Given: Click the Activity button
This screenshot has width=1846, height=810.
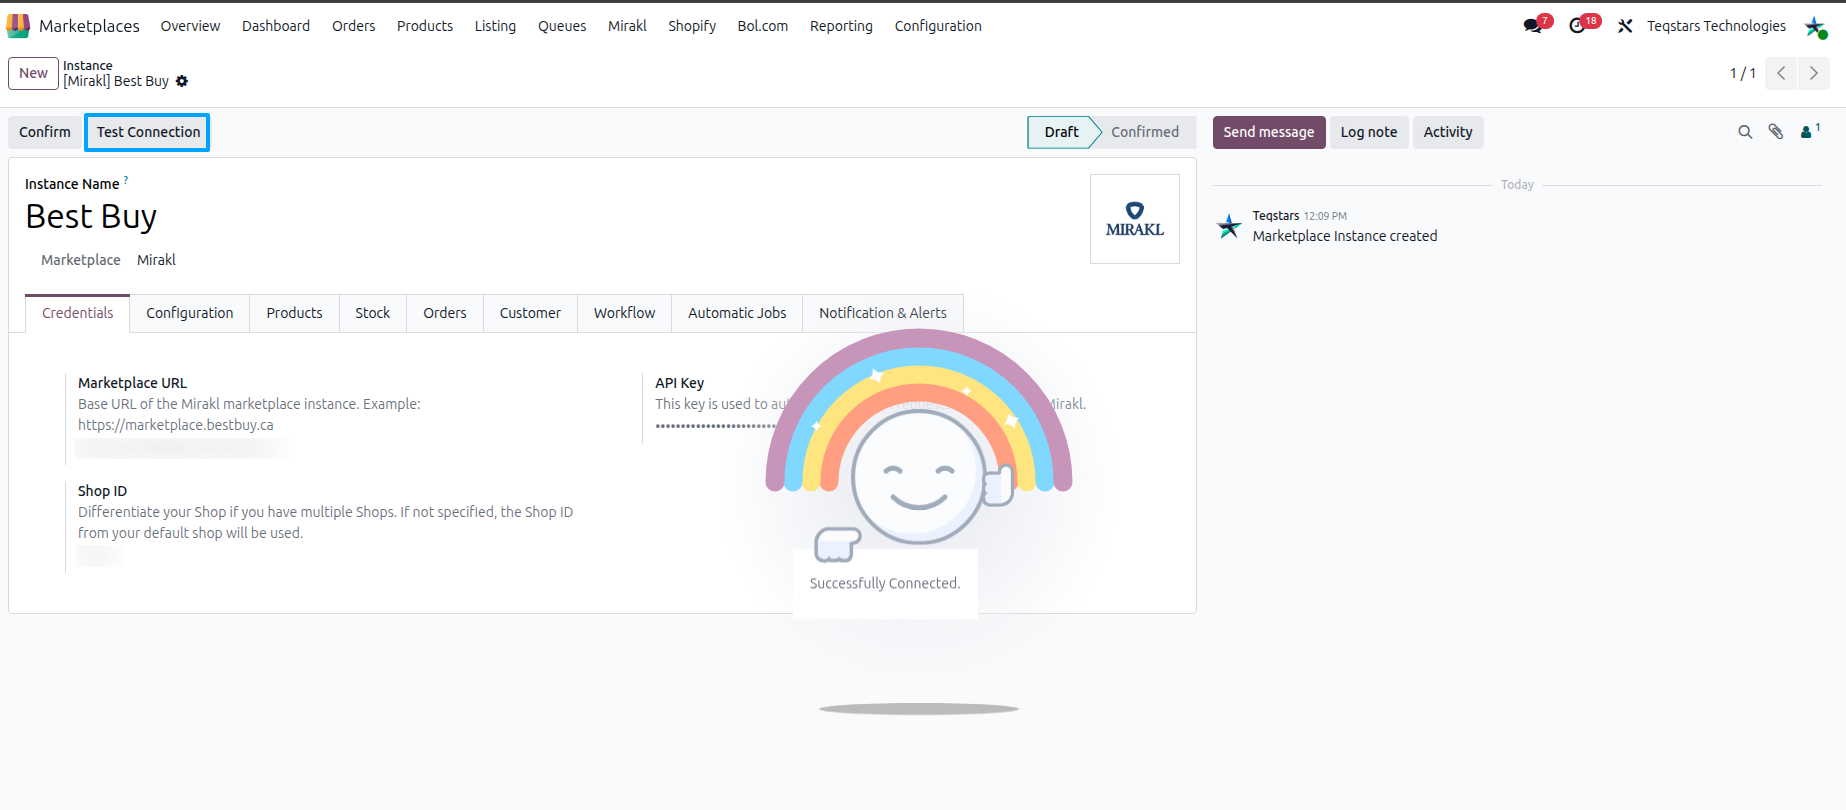Looking at the screenshot, I should click(x=1448, y=132).
